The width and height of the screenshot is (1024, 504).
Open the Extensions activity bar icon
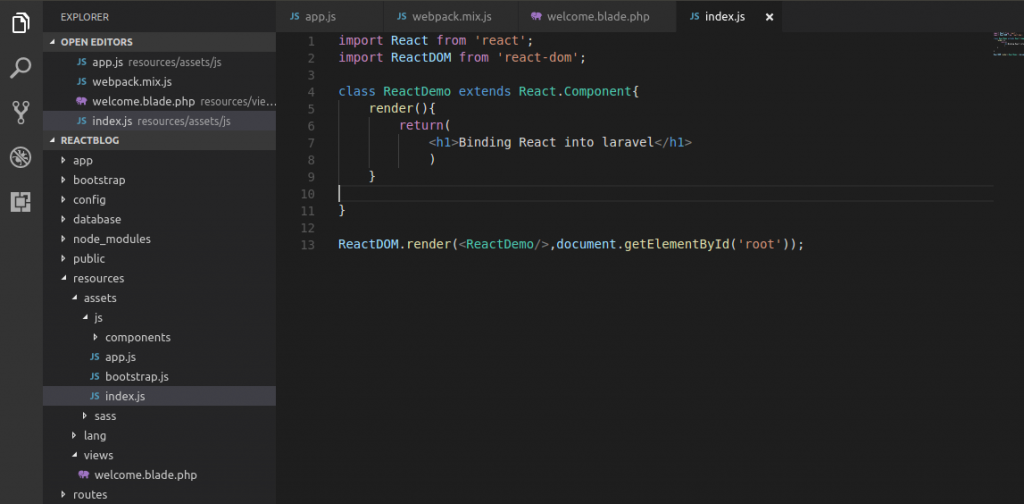pyautogui.click(x=21, y=202)
